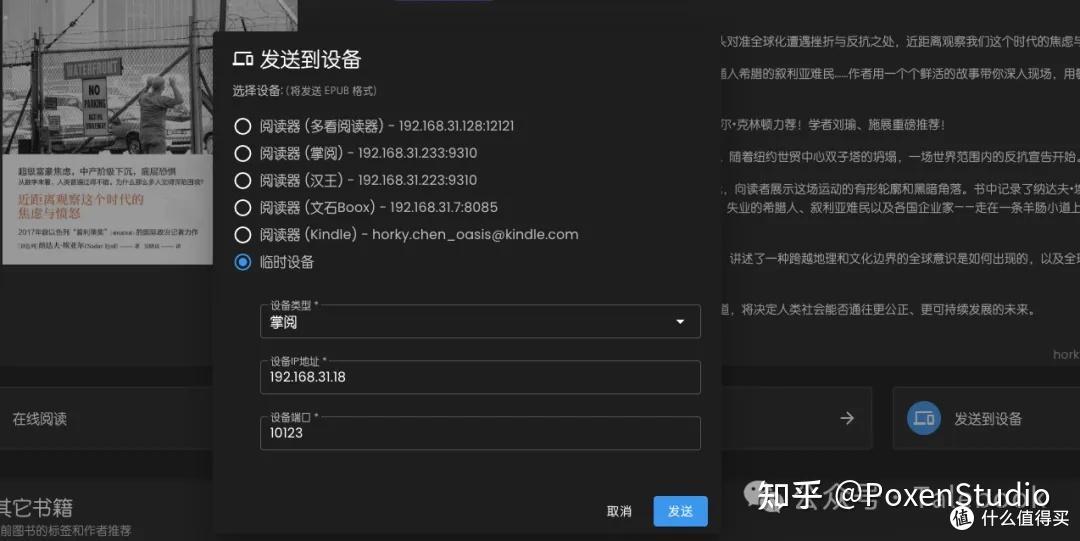Viewport: 1080px width, 541px height.
Task: Click 在线阅读 in the background page
Action: tap(40, 419)
